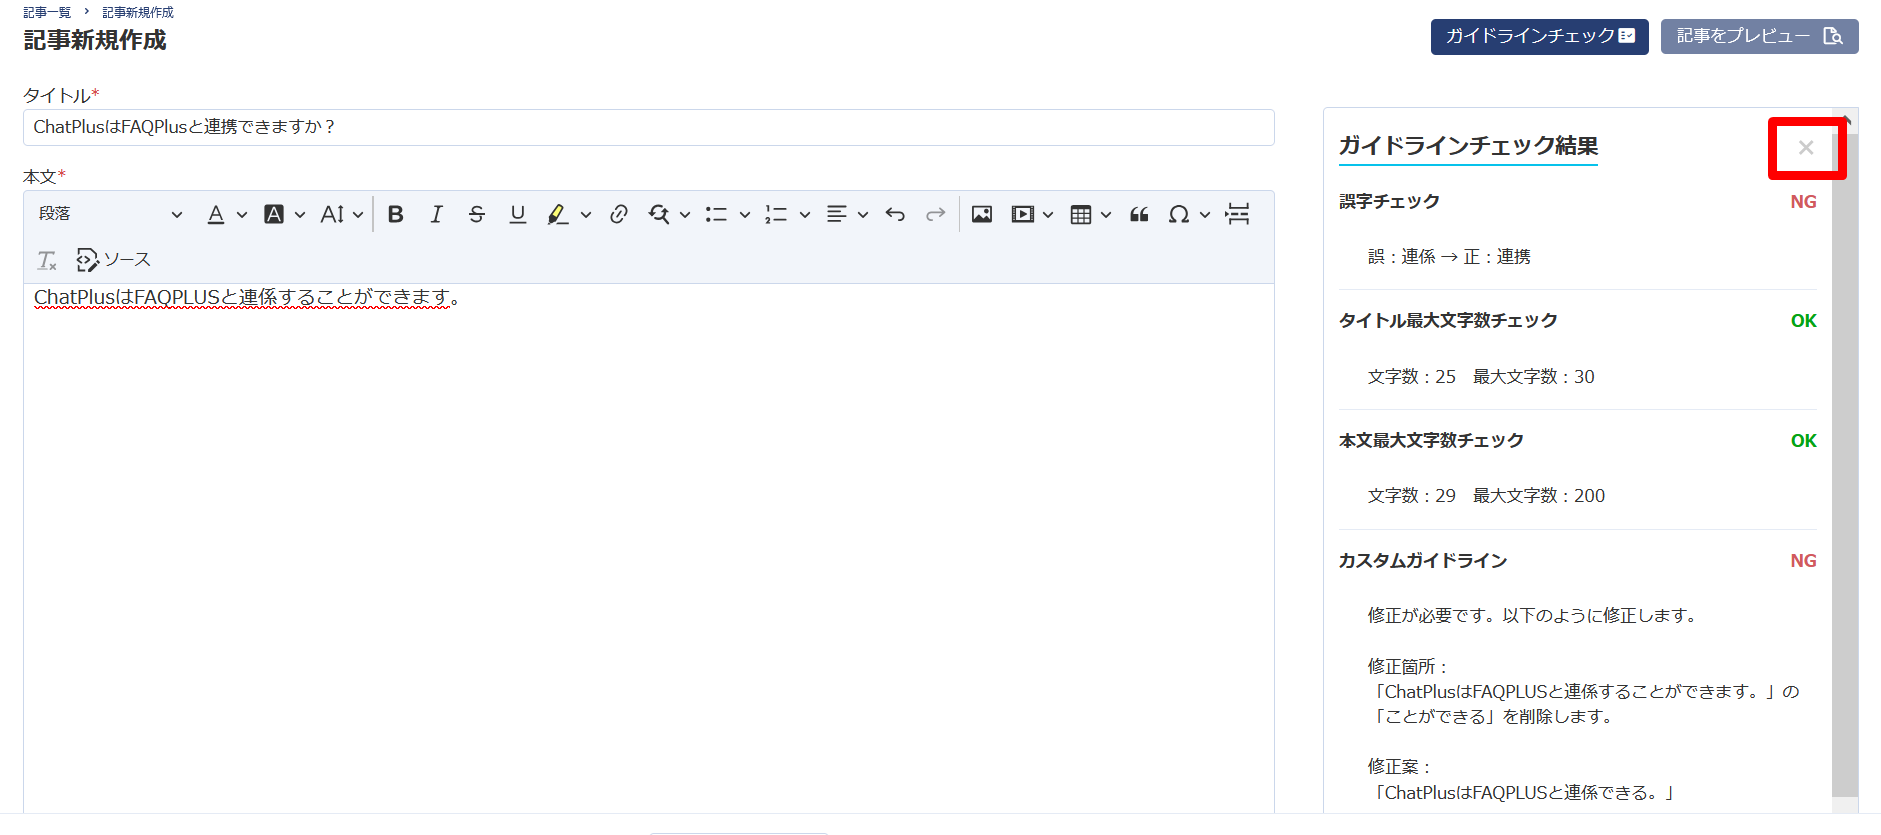Insert a hyperlink
The image size is (1881, 835).
(x=619, y=214)
